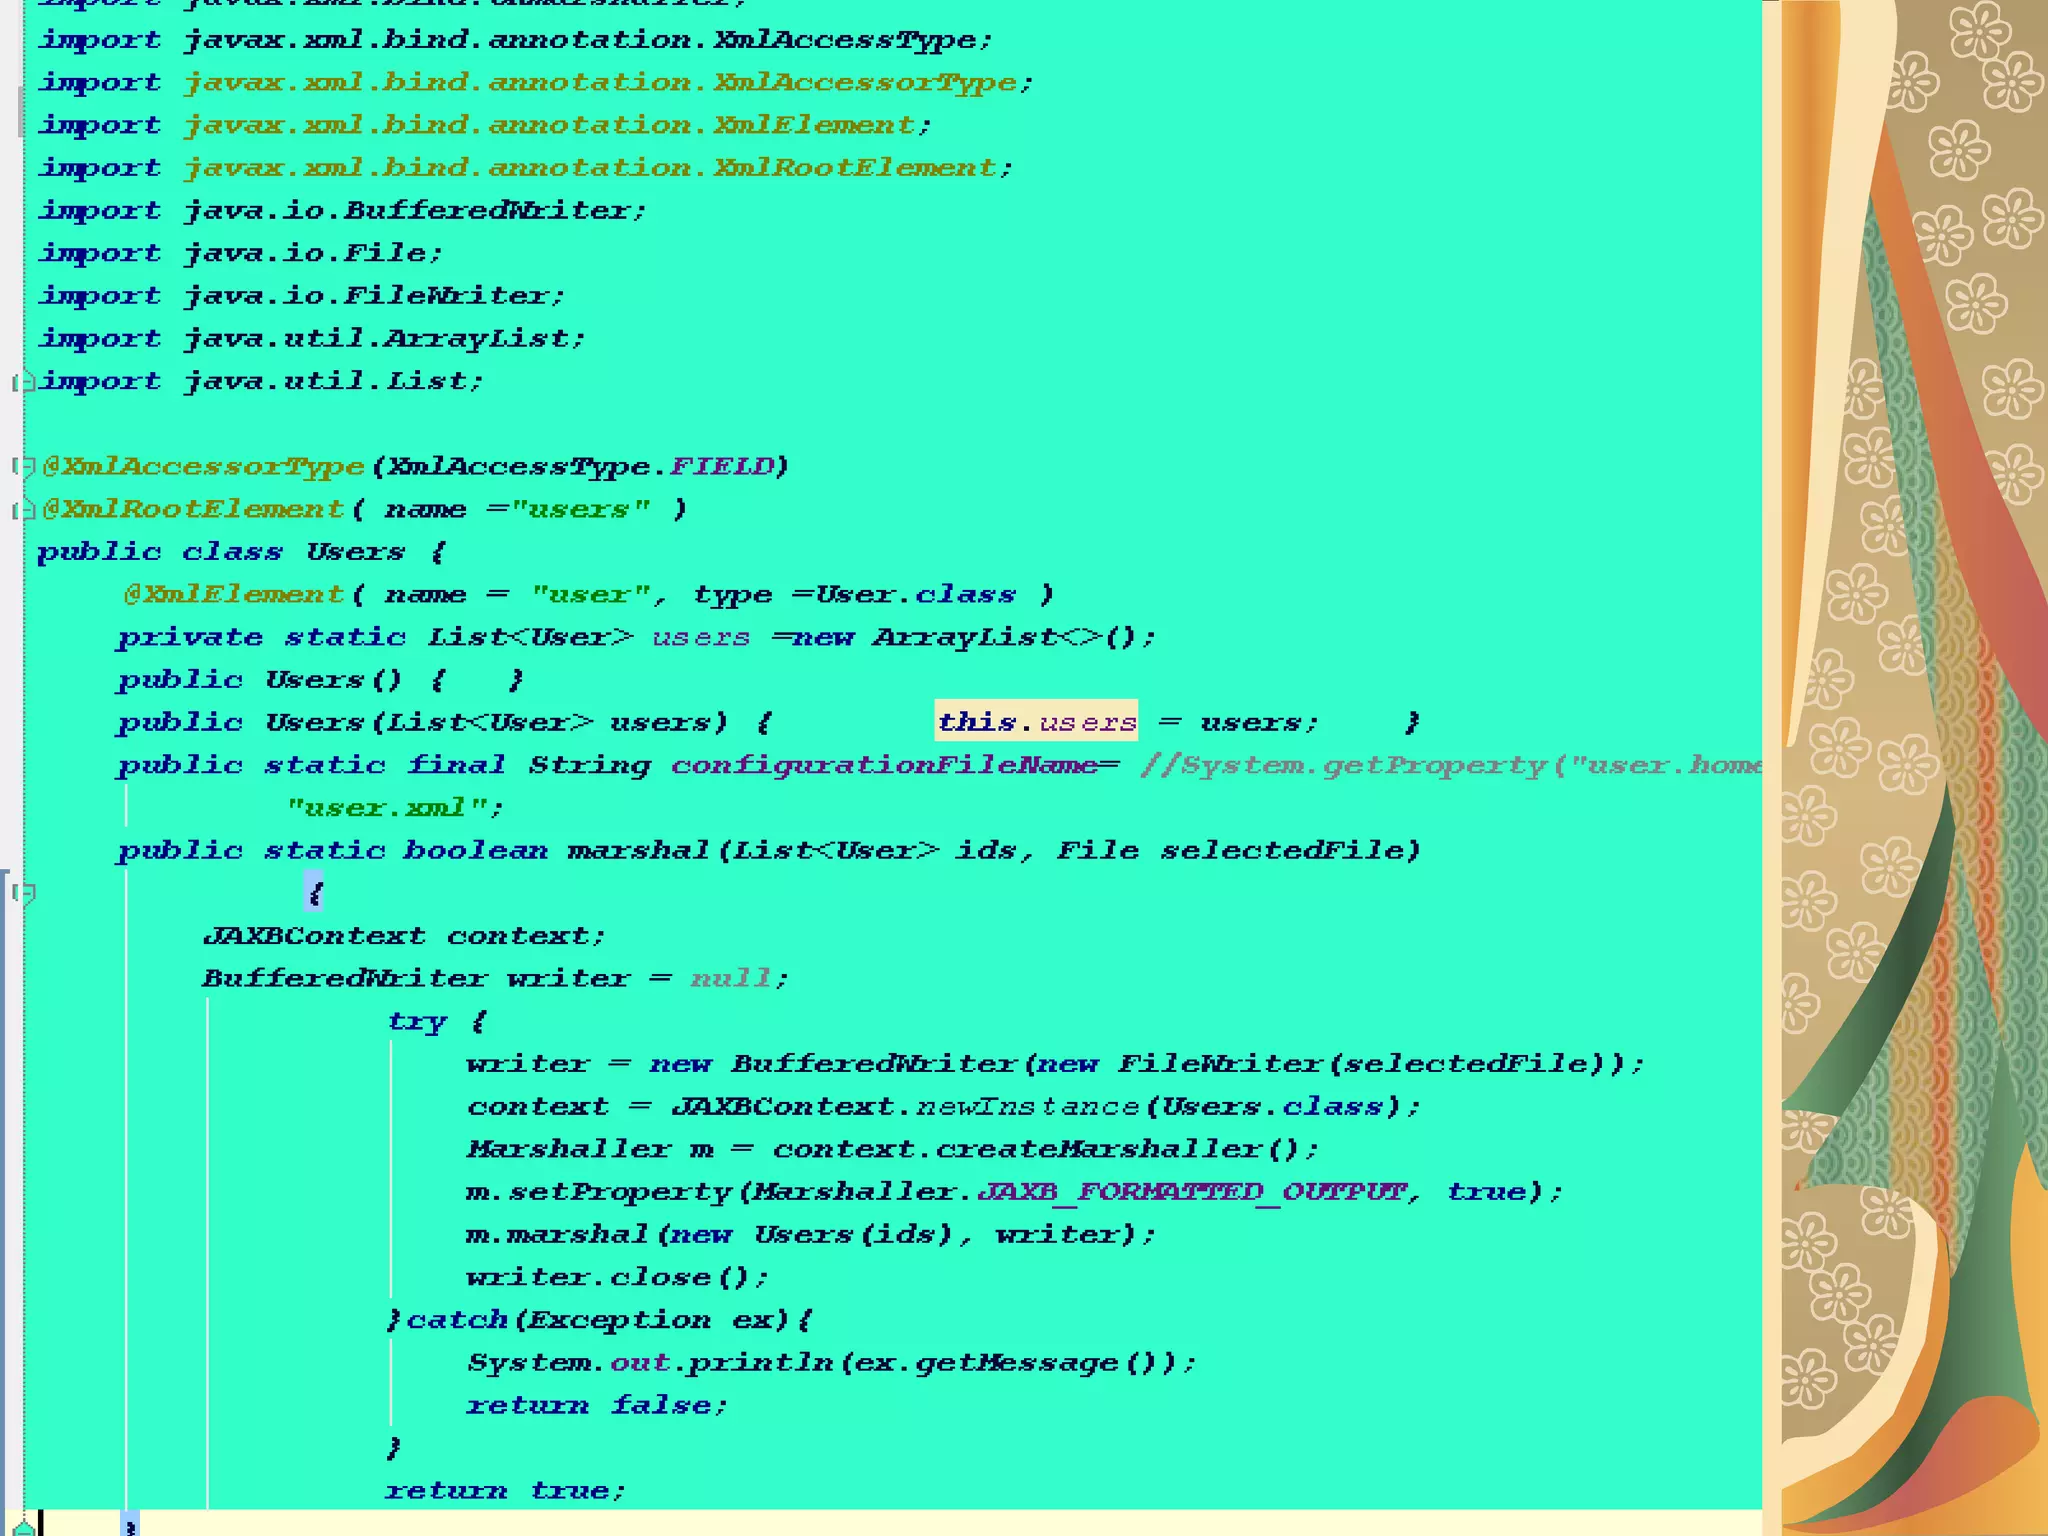Click the JAXB_FORMATTED_OUTPUT constant
The image size is (2048, 1536).
click(1192, 1192)
